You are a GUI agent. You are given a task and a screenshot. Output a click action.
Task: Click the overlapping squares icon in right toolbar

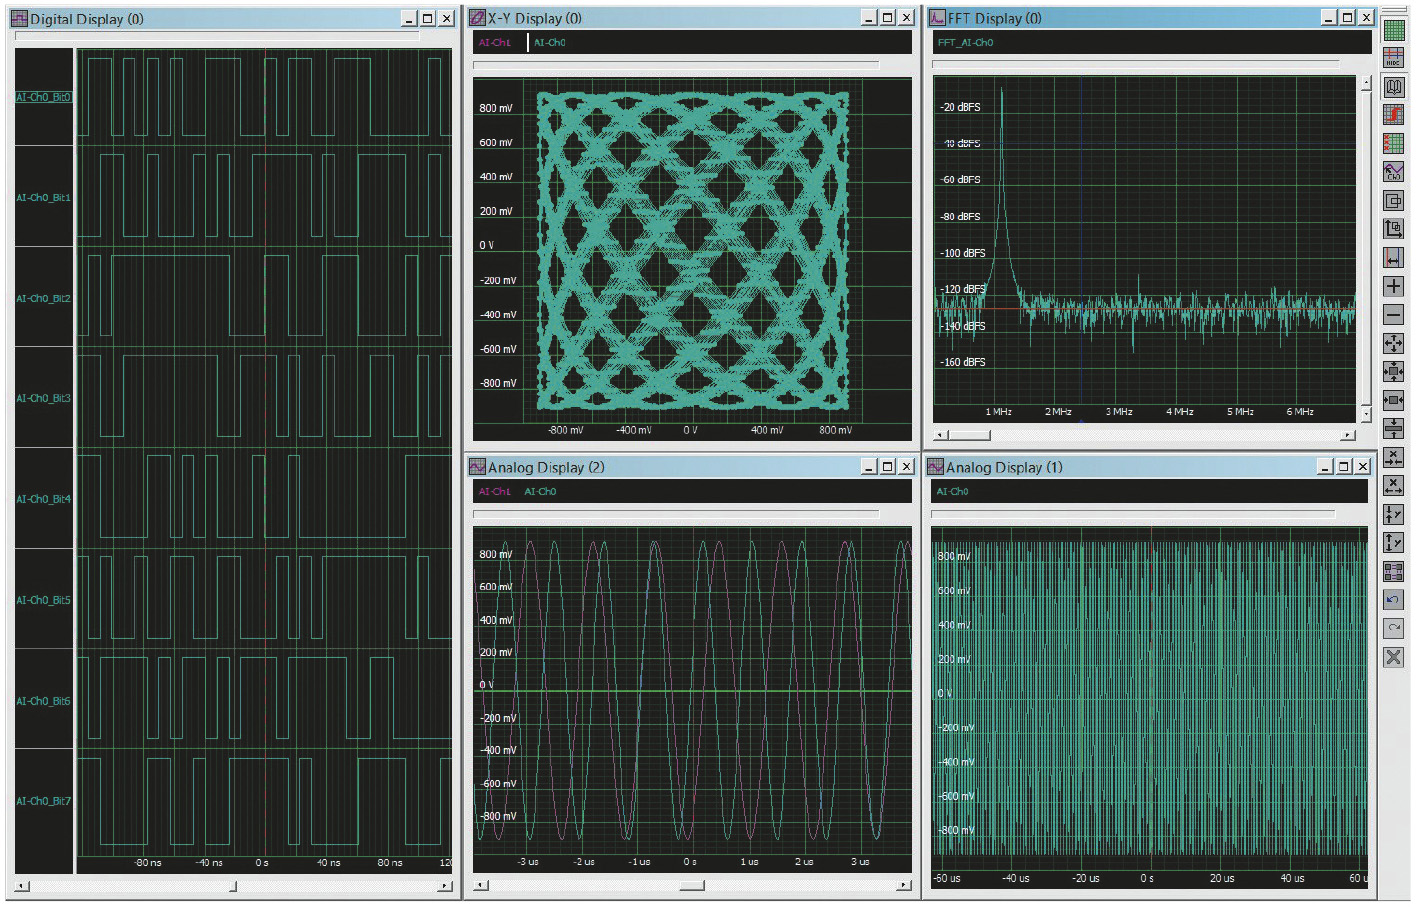1393,201
